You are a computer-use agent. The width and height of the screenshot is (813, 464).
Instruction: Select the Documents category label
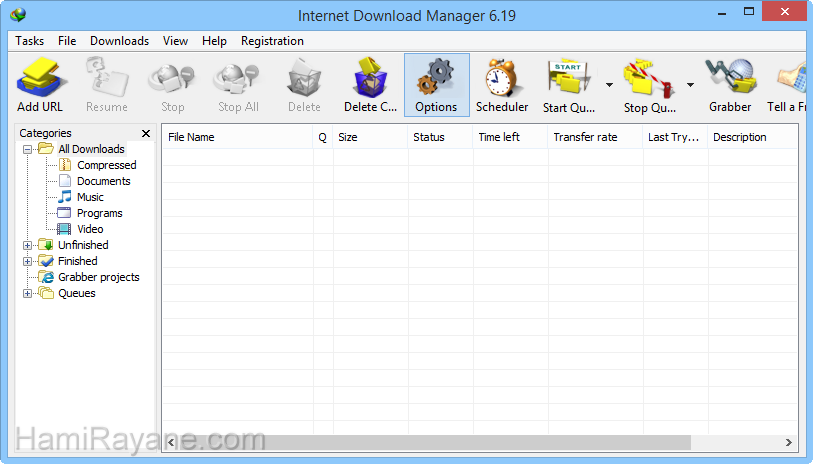tap(104, 181)
